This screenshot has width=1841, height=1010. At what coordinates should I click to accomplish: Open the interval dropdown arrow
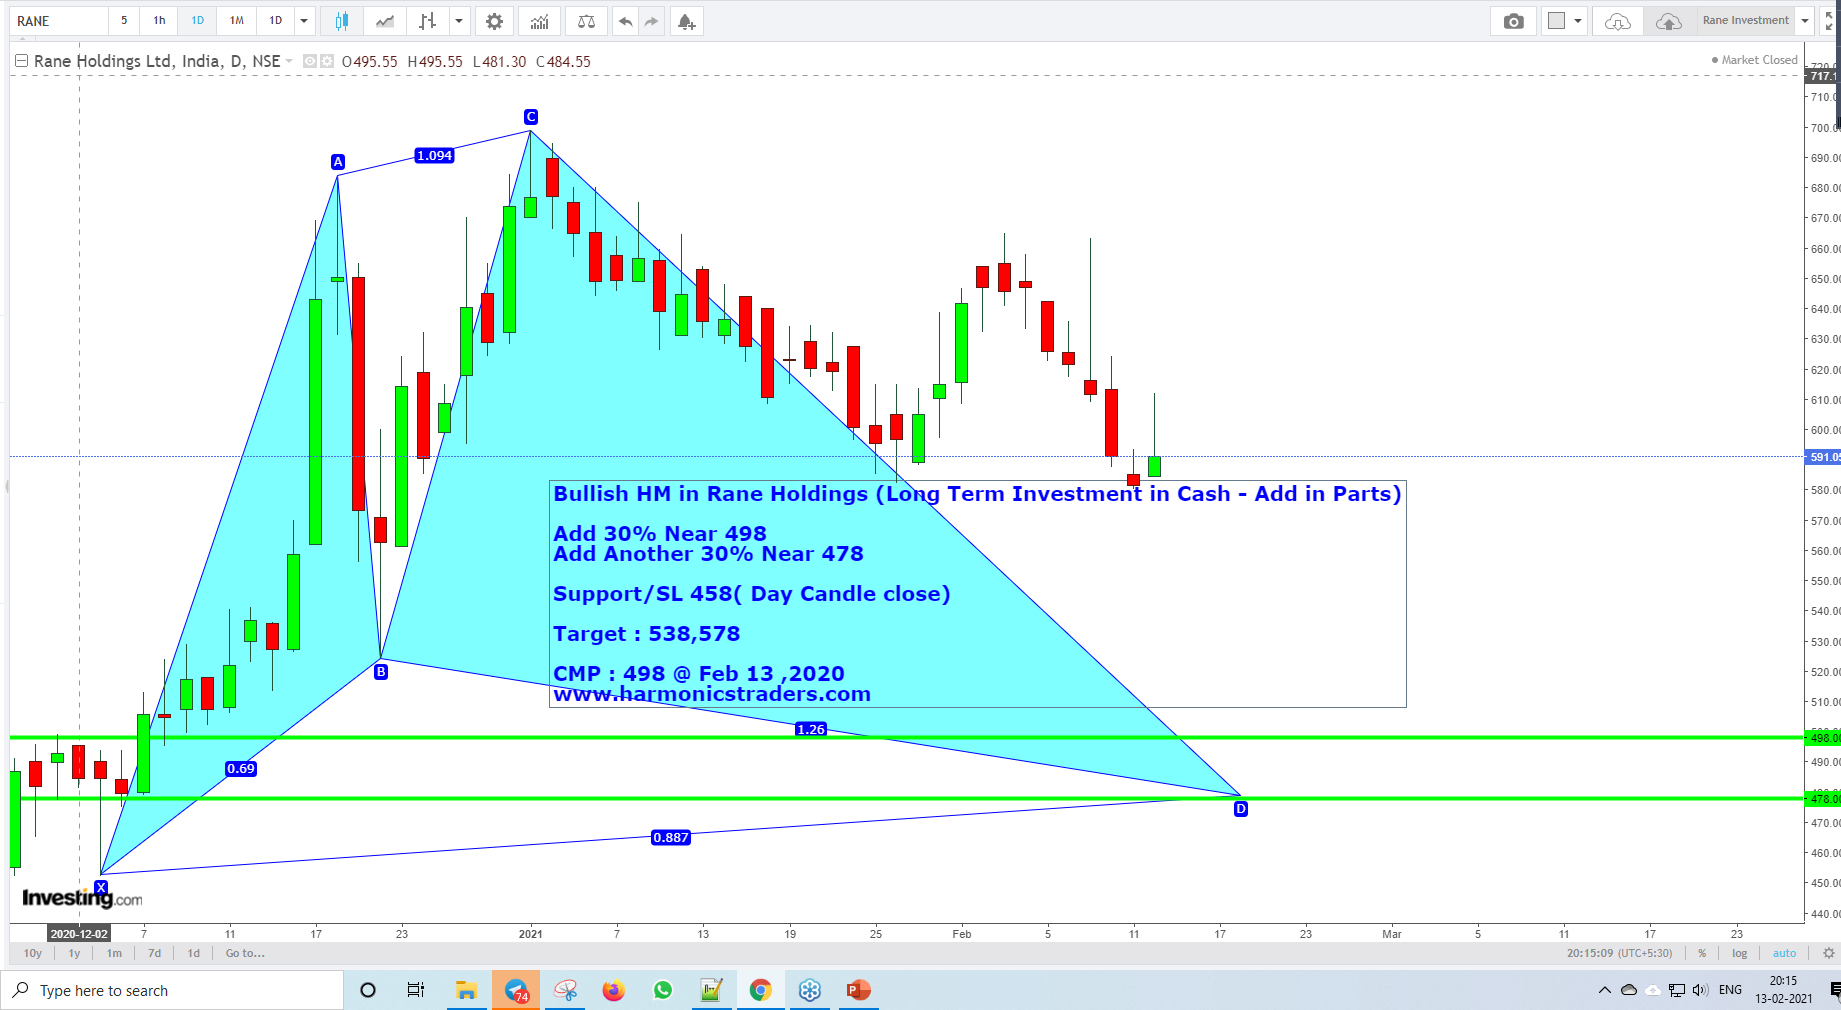pos(304,21)
